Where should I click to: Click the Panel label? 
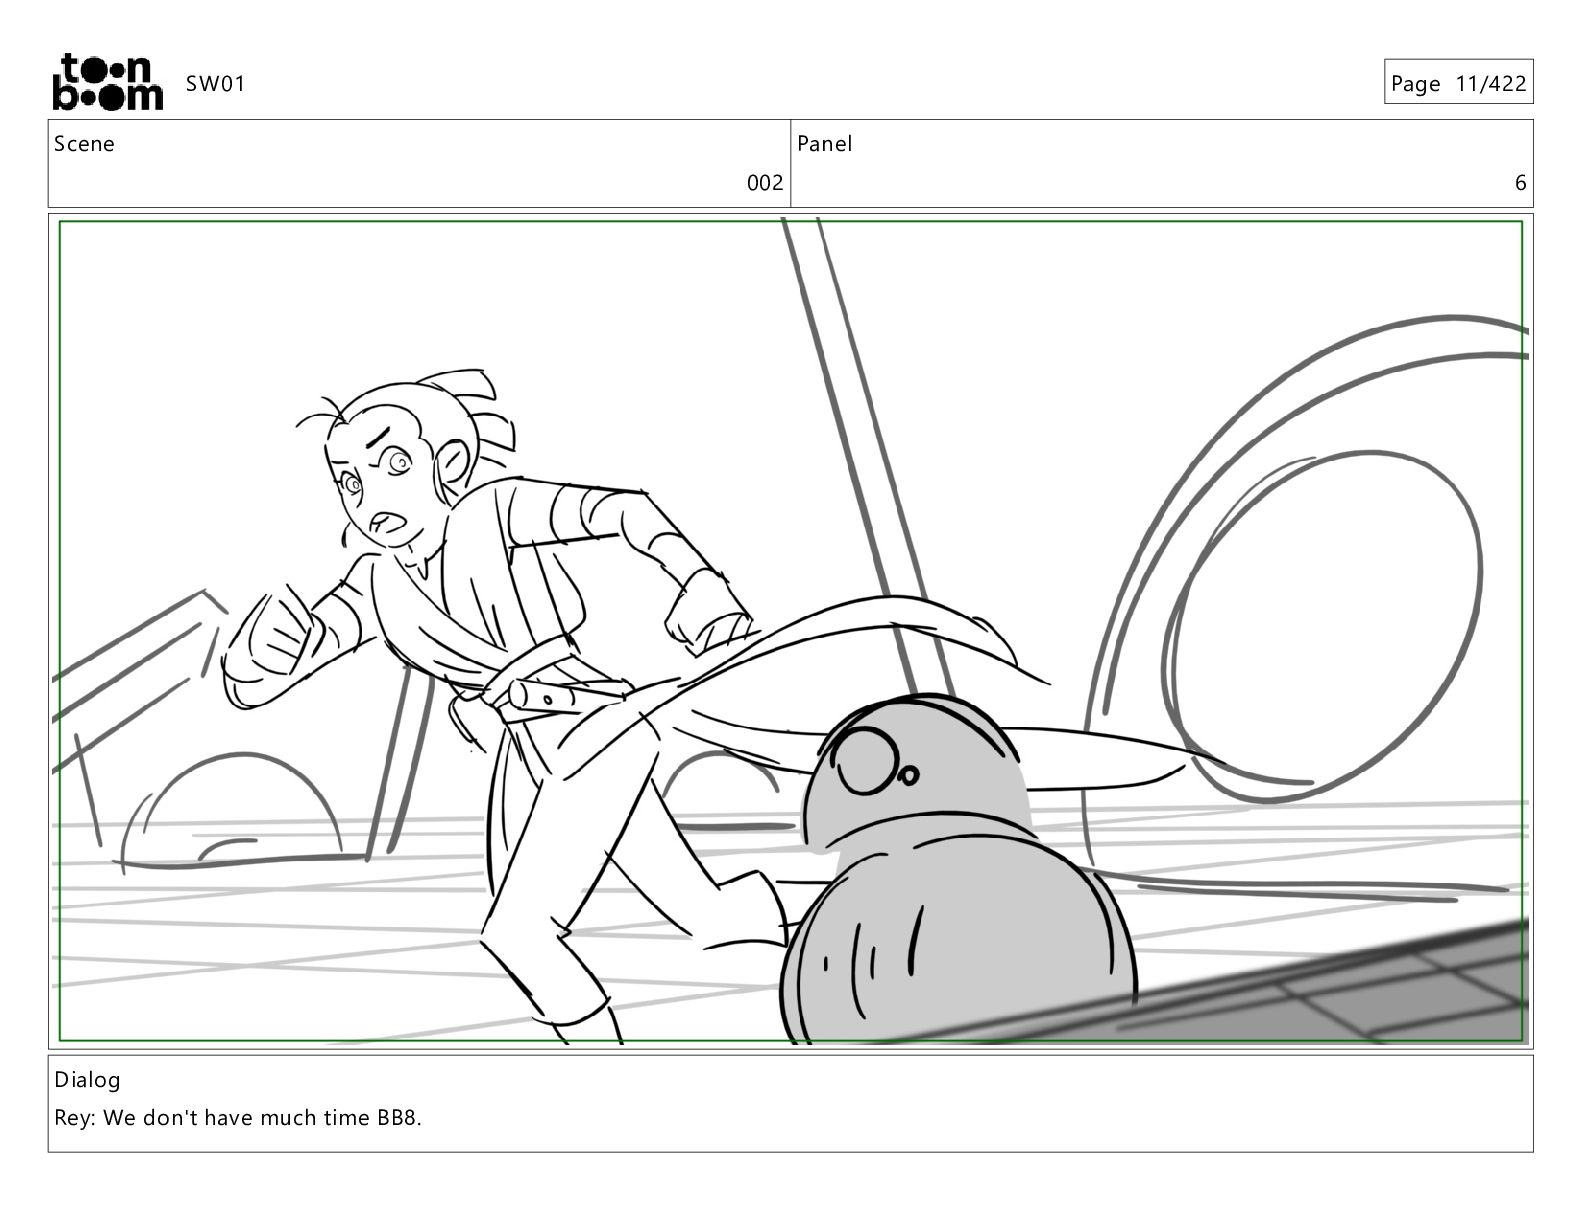click(825, 144)
